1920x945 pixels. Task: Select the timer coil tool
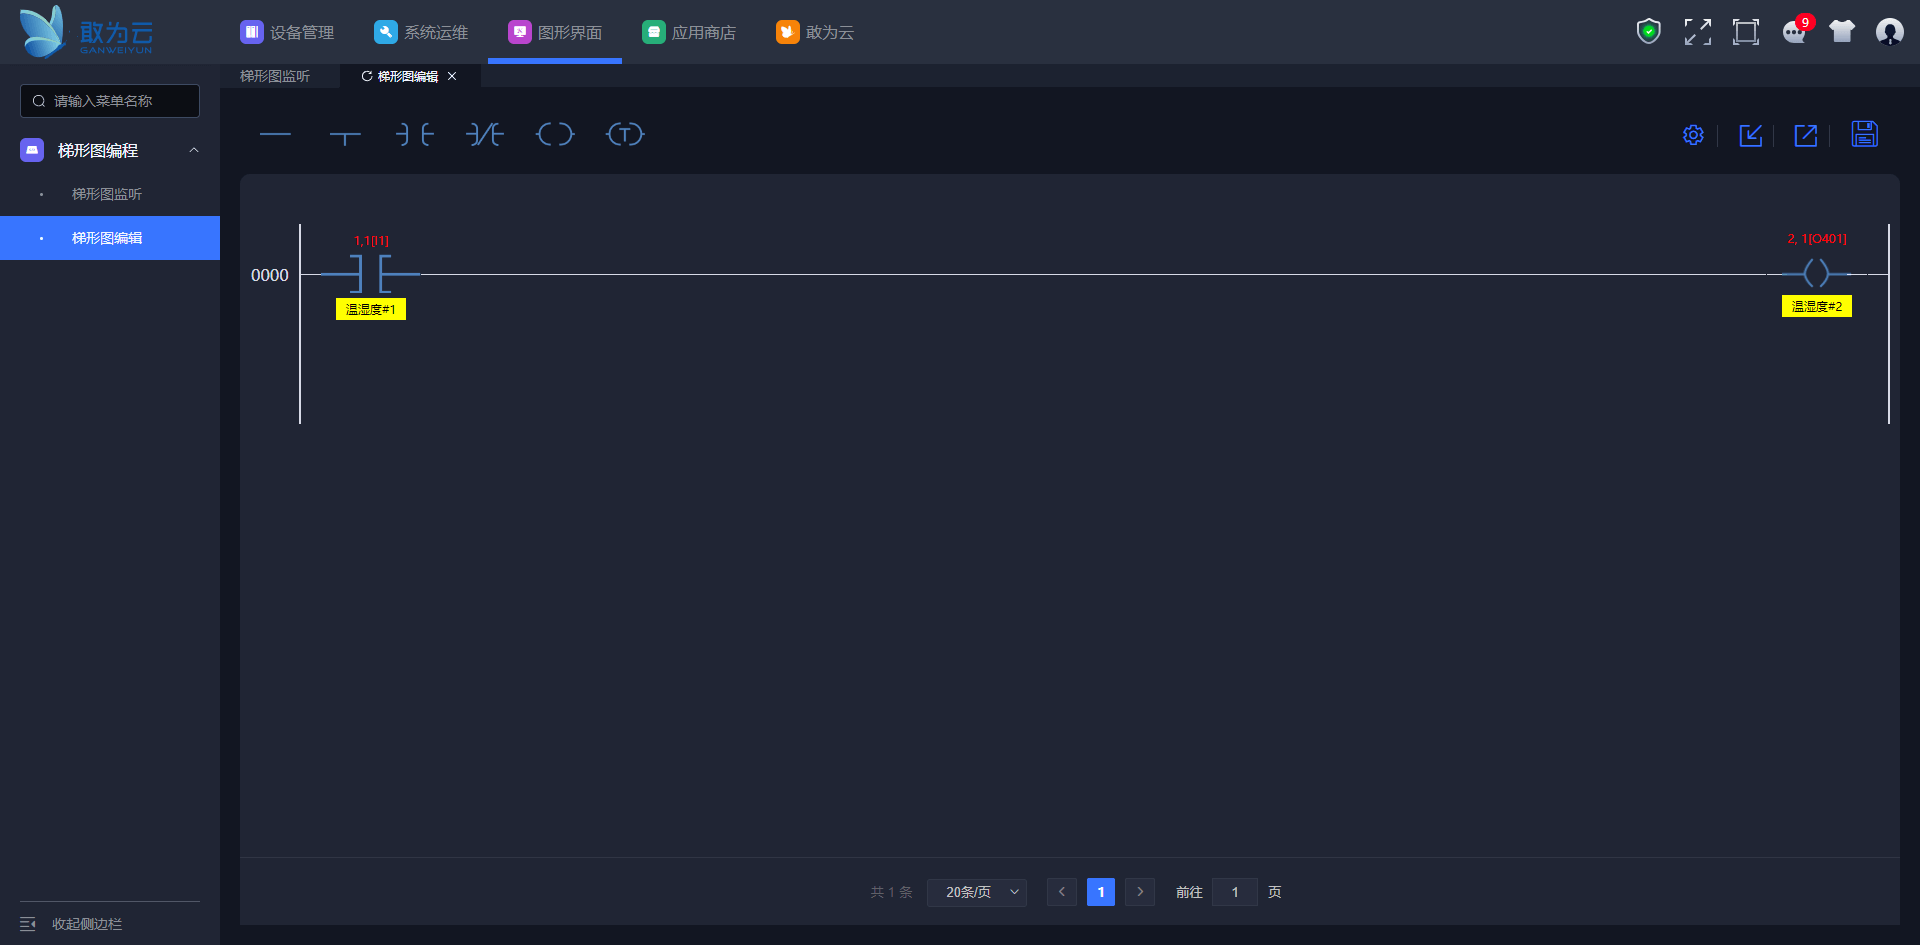pos(625,134)
